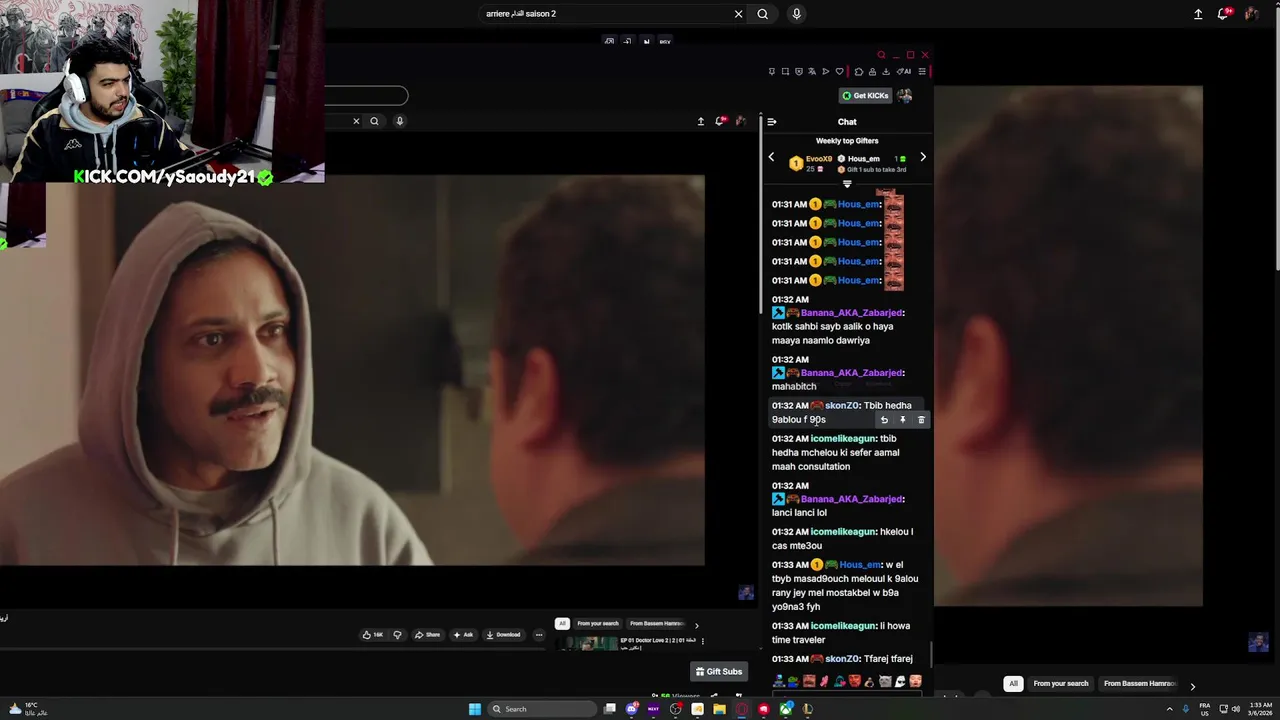
Task: Click the ad-blocker shield icon
Action: click(x=799, y=71)
